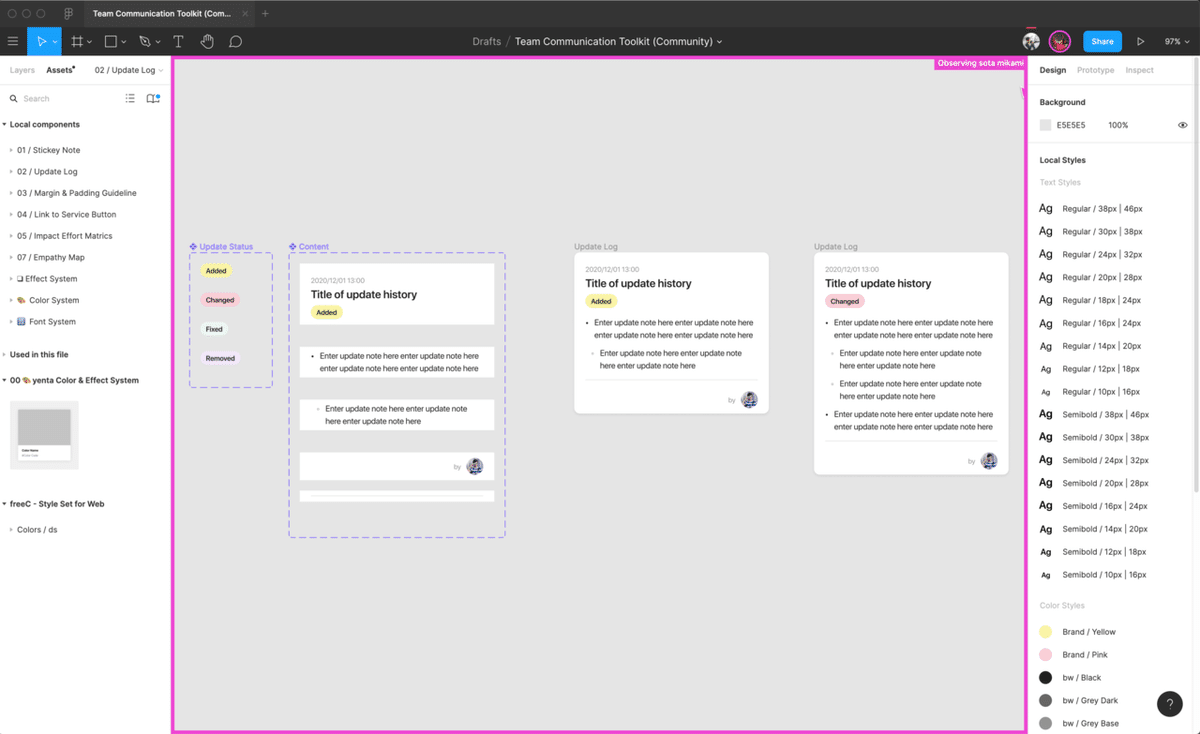The image size is (1200, 734).
Task: Click the Update Status component icon
Action: [x=193, y=246]
